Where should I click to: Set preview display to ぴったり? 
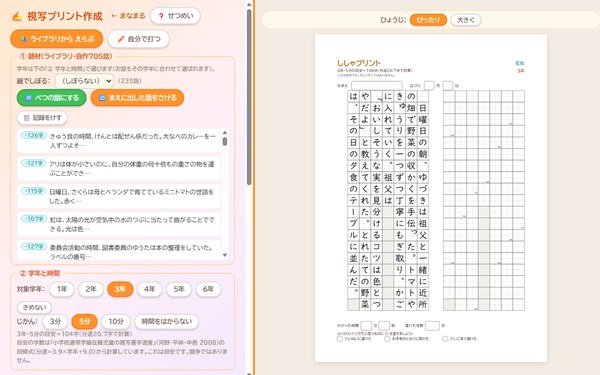[428, 20]
